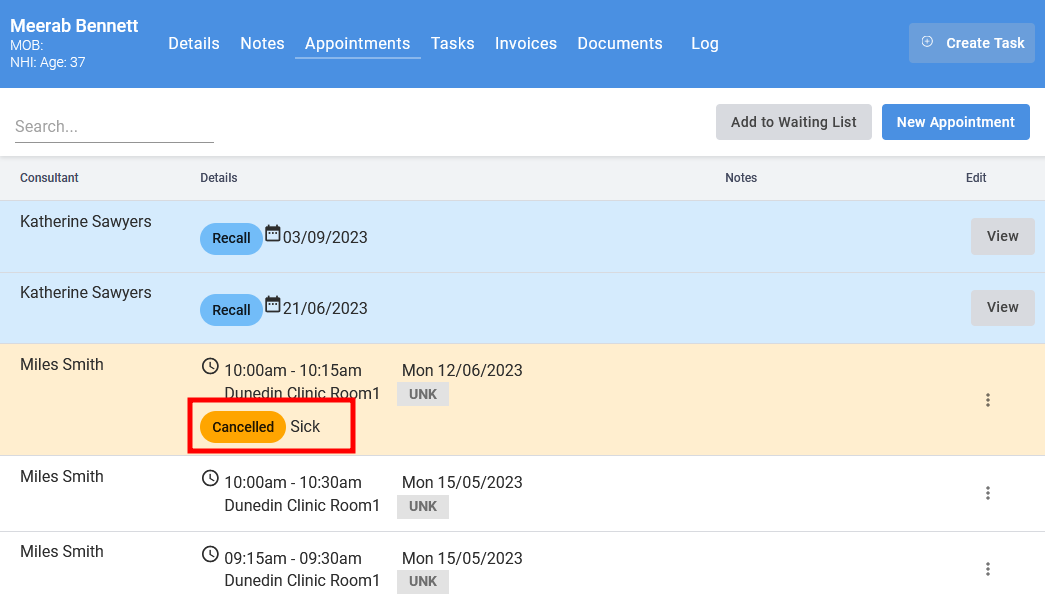
Task: View the 03/09/2023 recall
Action: (1002, 237)
